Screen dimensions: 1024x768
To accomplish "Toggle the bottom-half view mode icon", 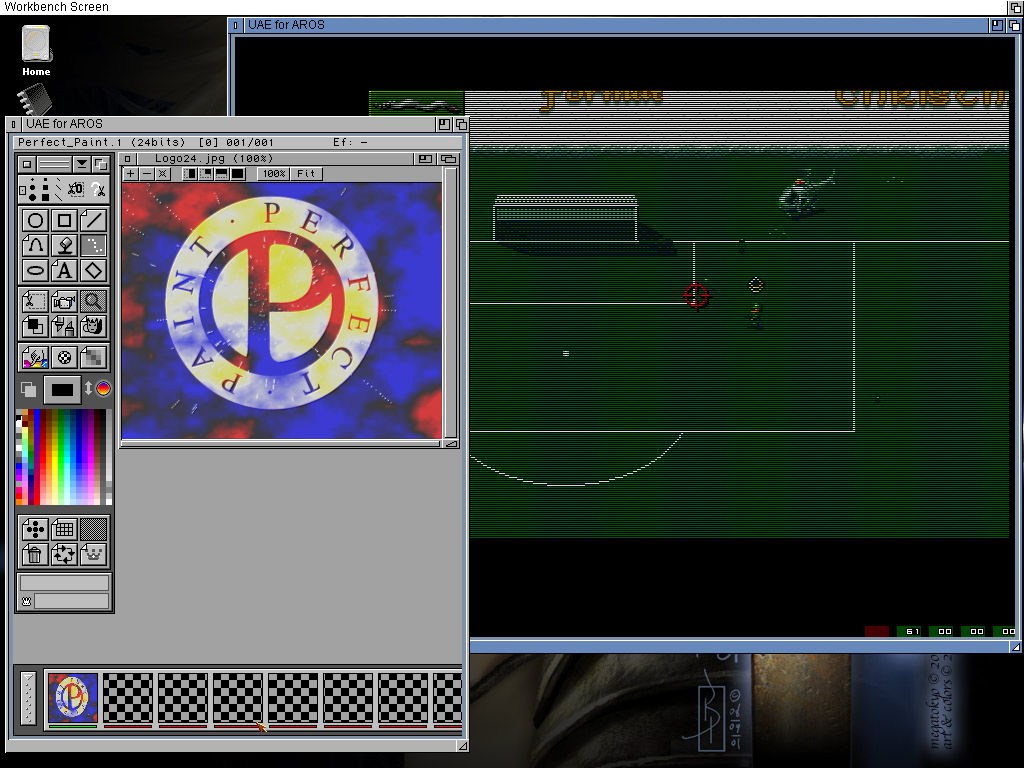I will [x=221, y=174].
